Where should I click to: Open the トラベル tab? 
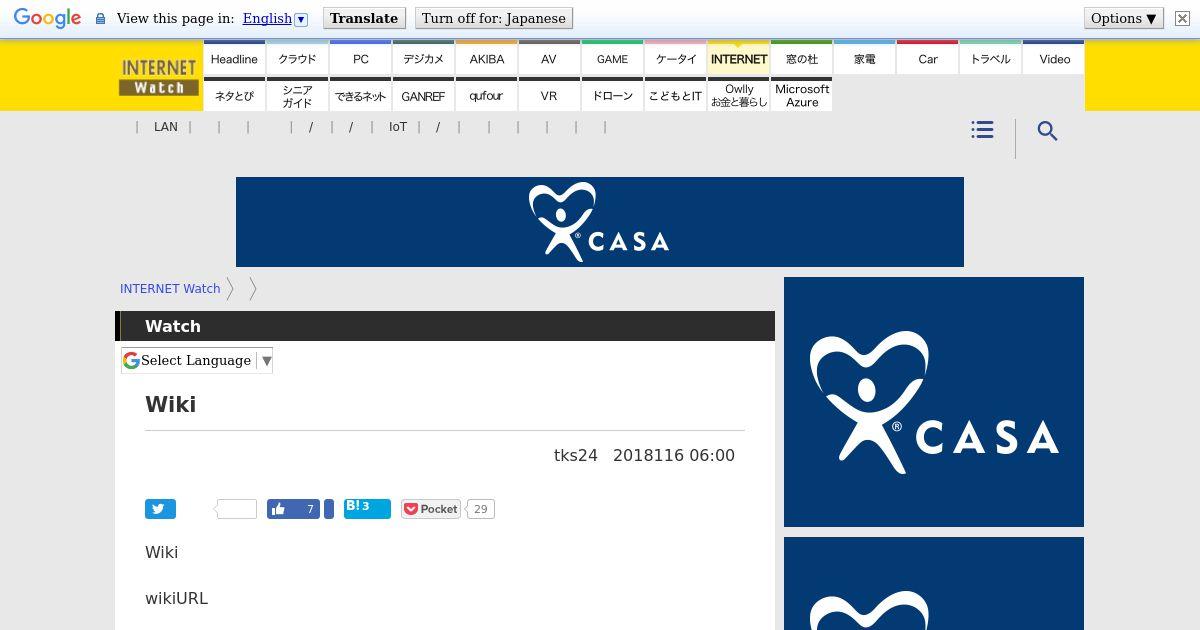(991, 58)
